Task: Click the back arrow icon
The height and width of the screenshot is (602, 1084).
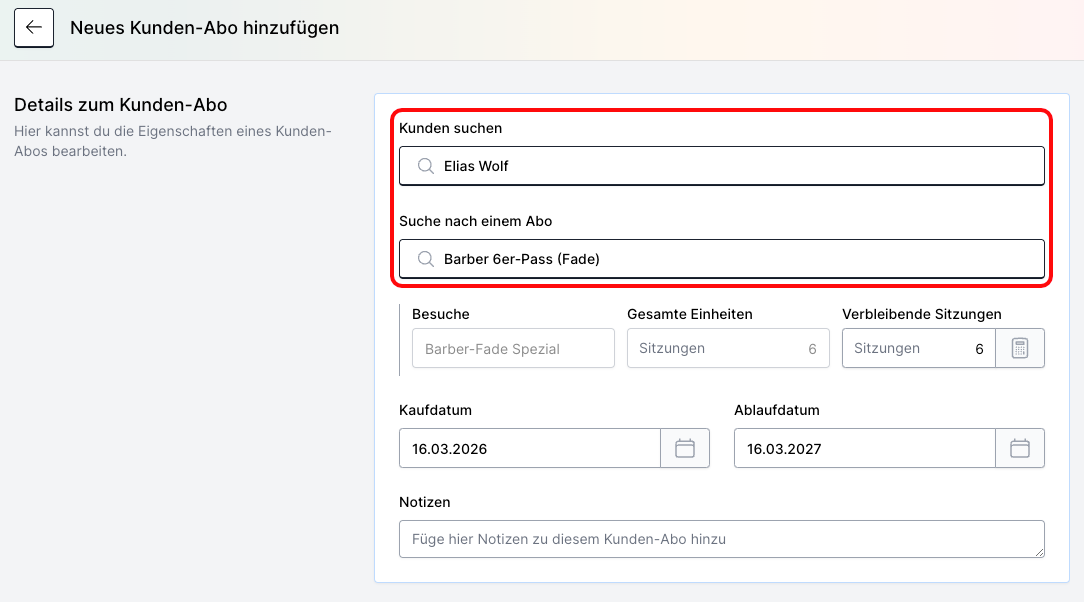Action: (x=33, y=27)
